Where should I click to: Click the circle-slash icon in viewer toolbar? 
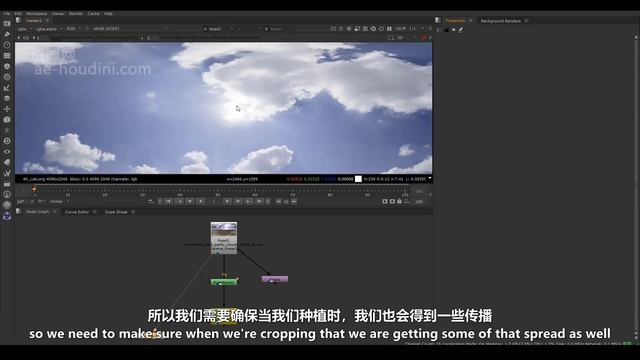[x=373, y=29]
